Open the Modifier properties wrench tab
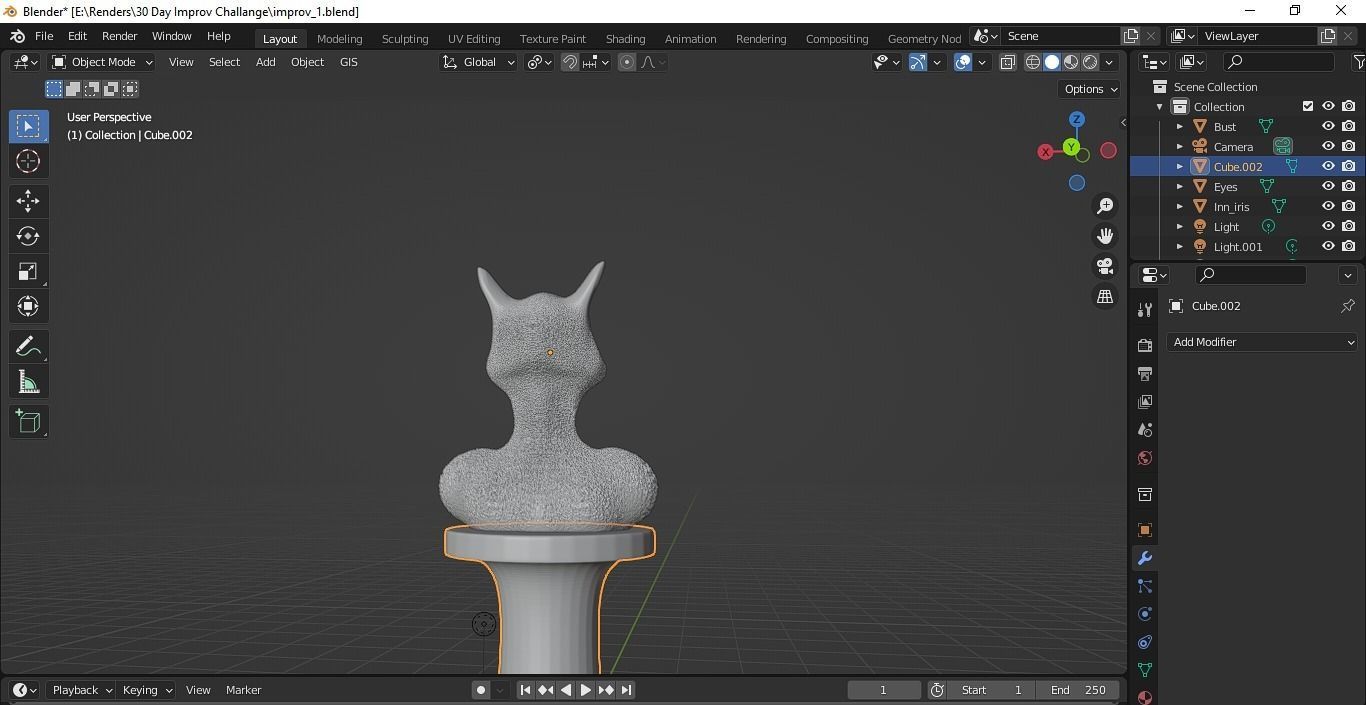Viewport: 1366px width, 705px height. coord(1145,558)
